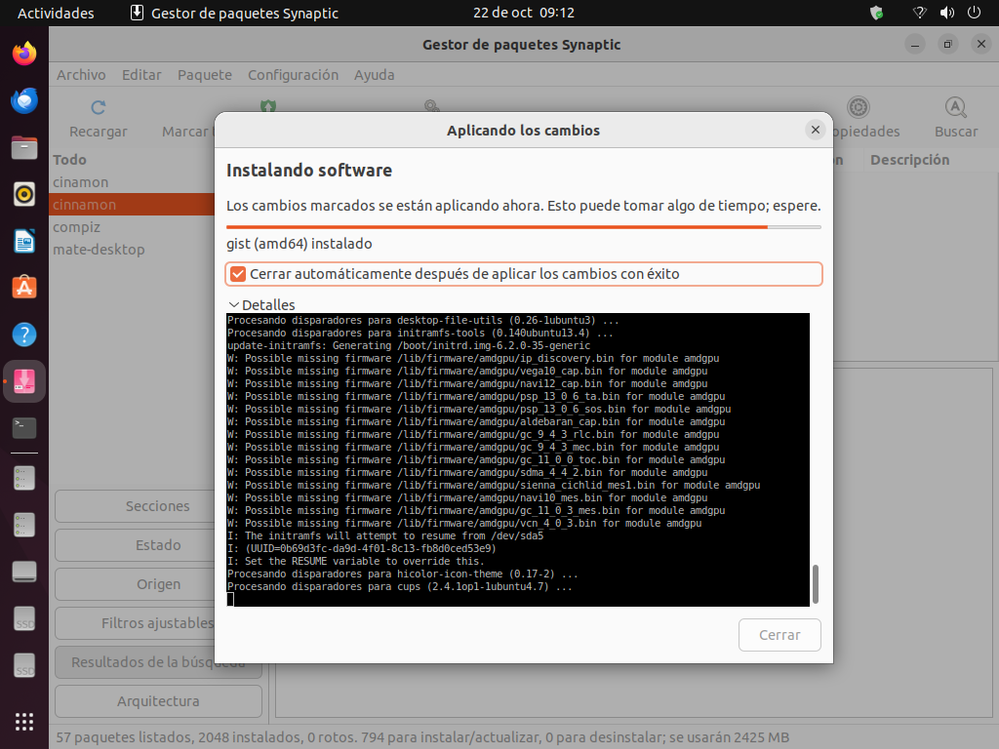The height and width of the screenshot is (749, 999).
Task: Click the Propiedades toolbar icon
Action: coord(858,107)
